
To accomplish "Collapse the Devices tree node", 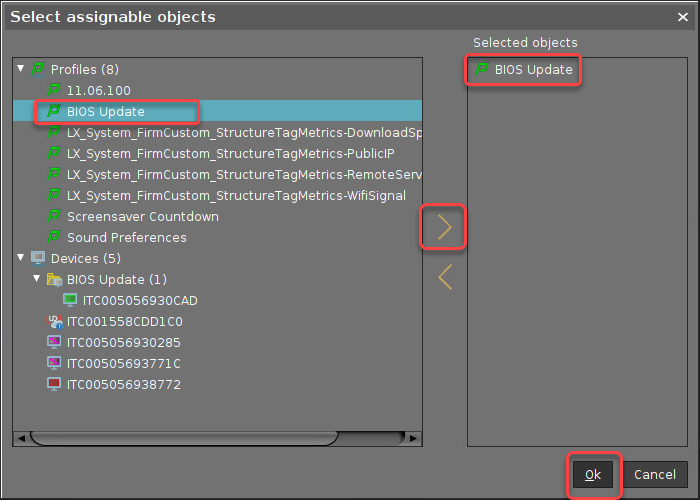I will (x=22, y=258).
